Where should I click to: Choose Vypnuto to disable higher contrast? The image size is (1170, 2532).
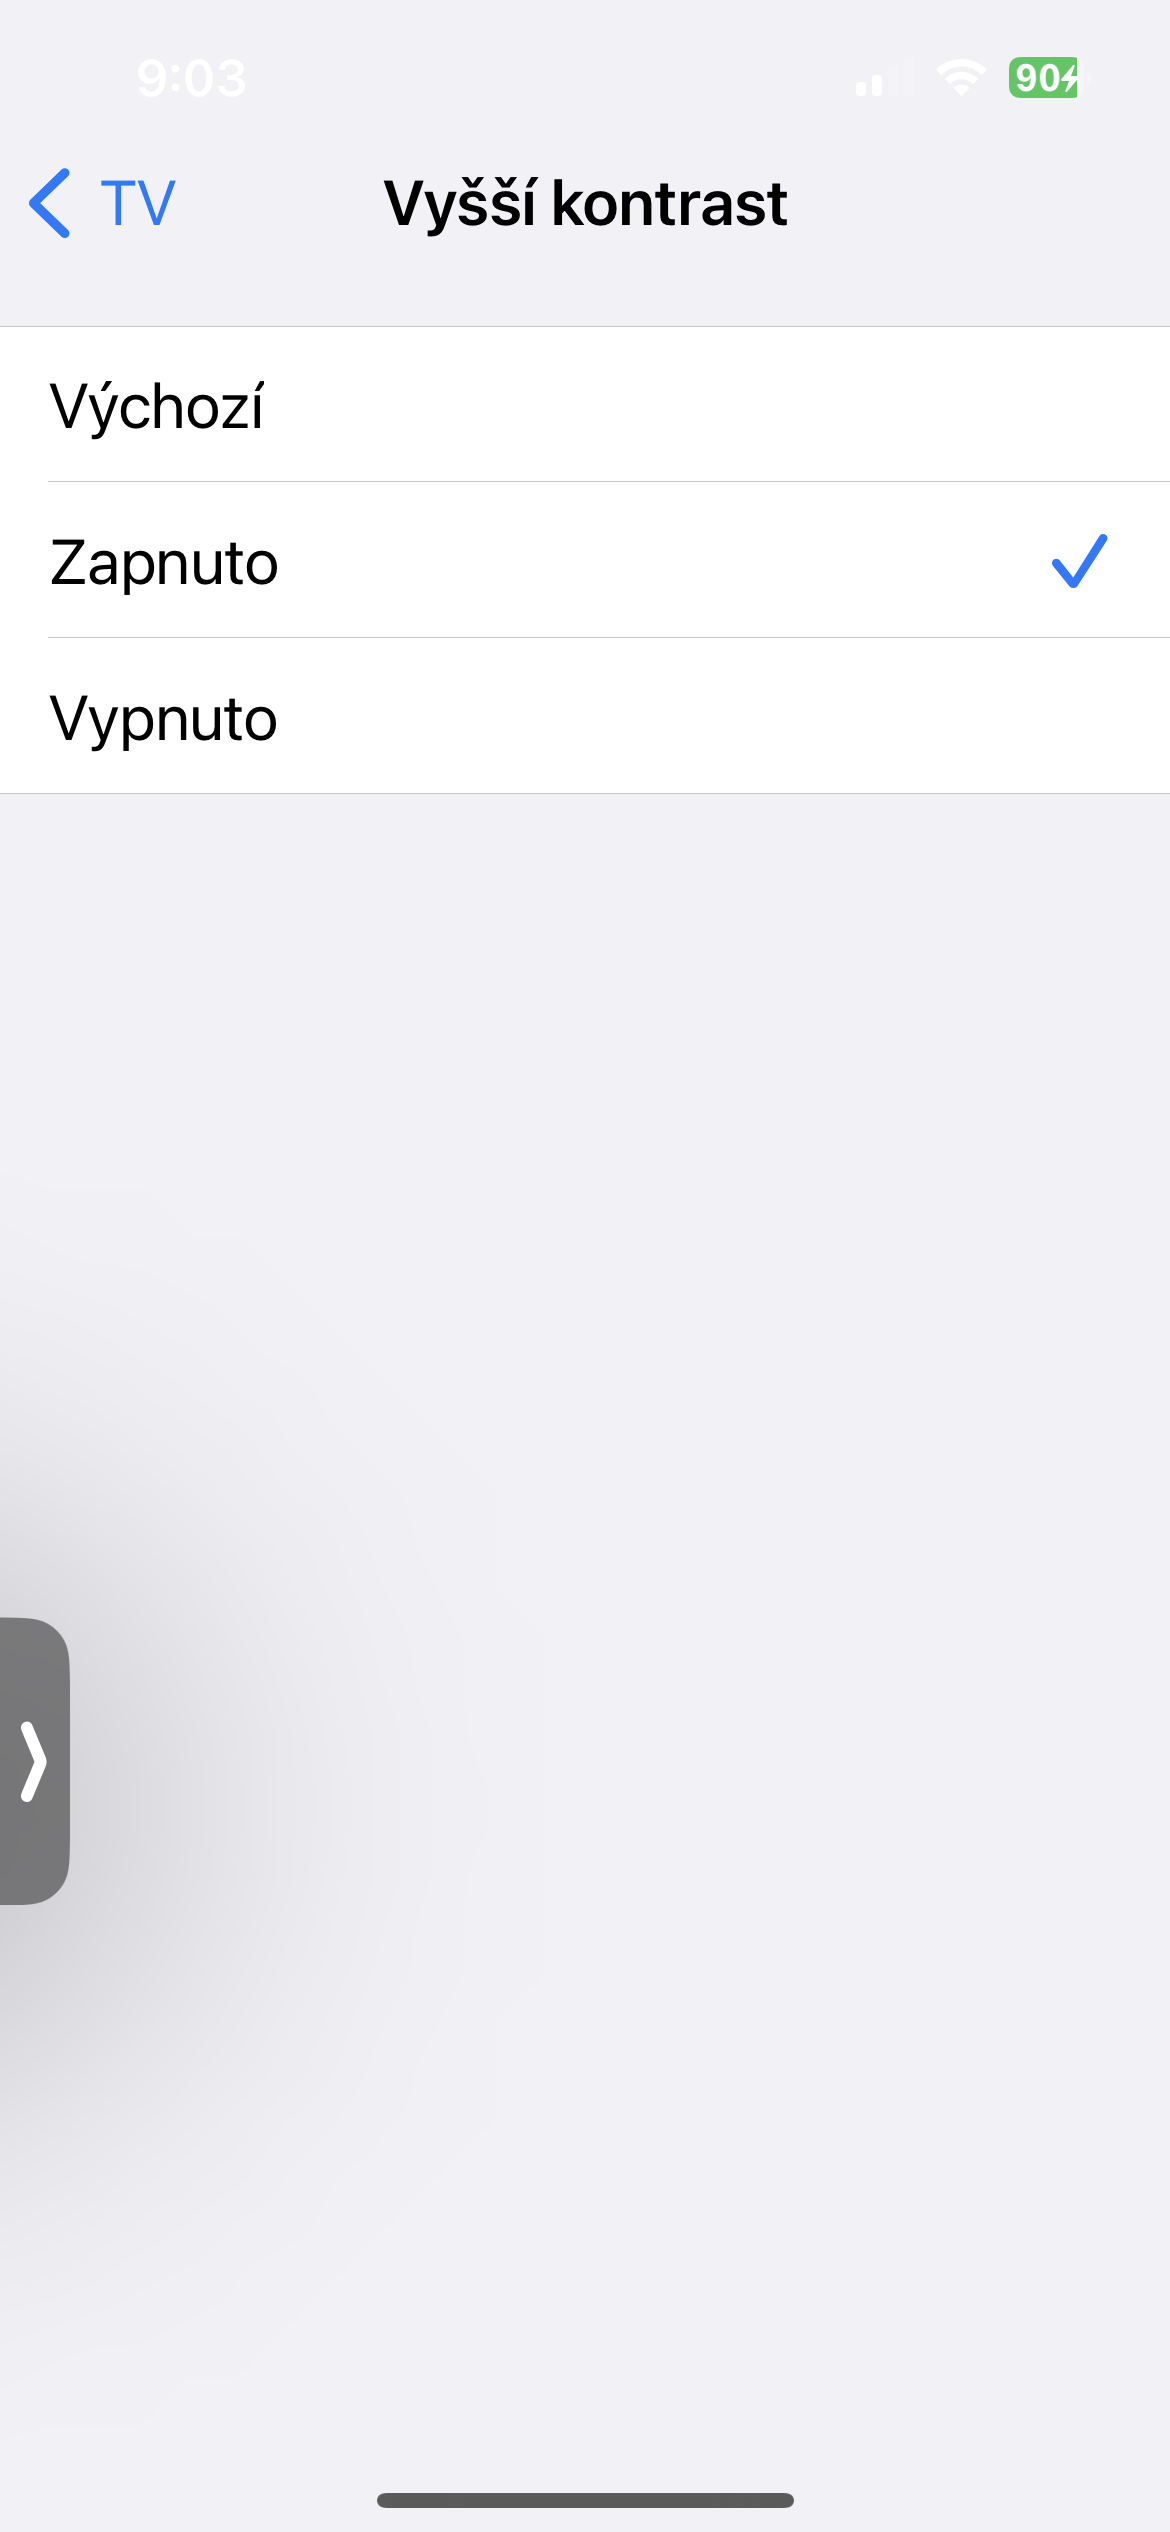pyautogui.click(x=585, y=716)
